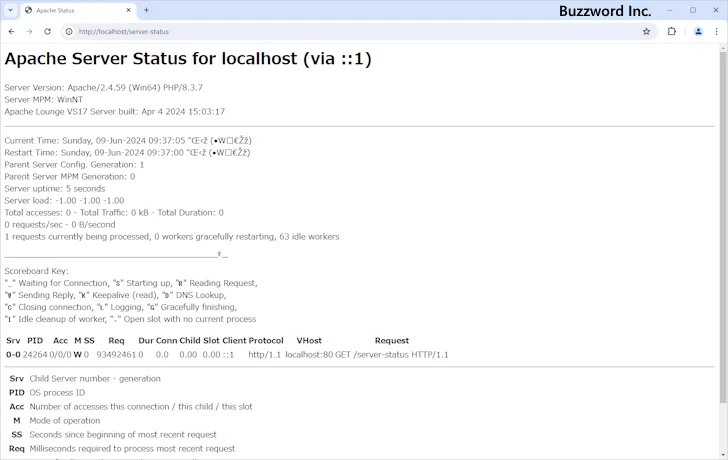Click Mode of operation legend entry
Screen dimensions: 728x460
pyautogui.click(x=65, y=421)
